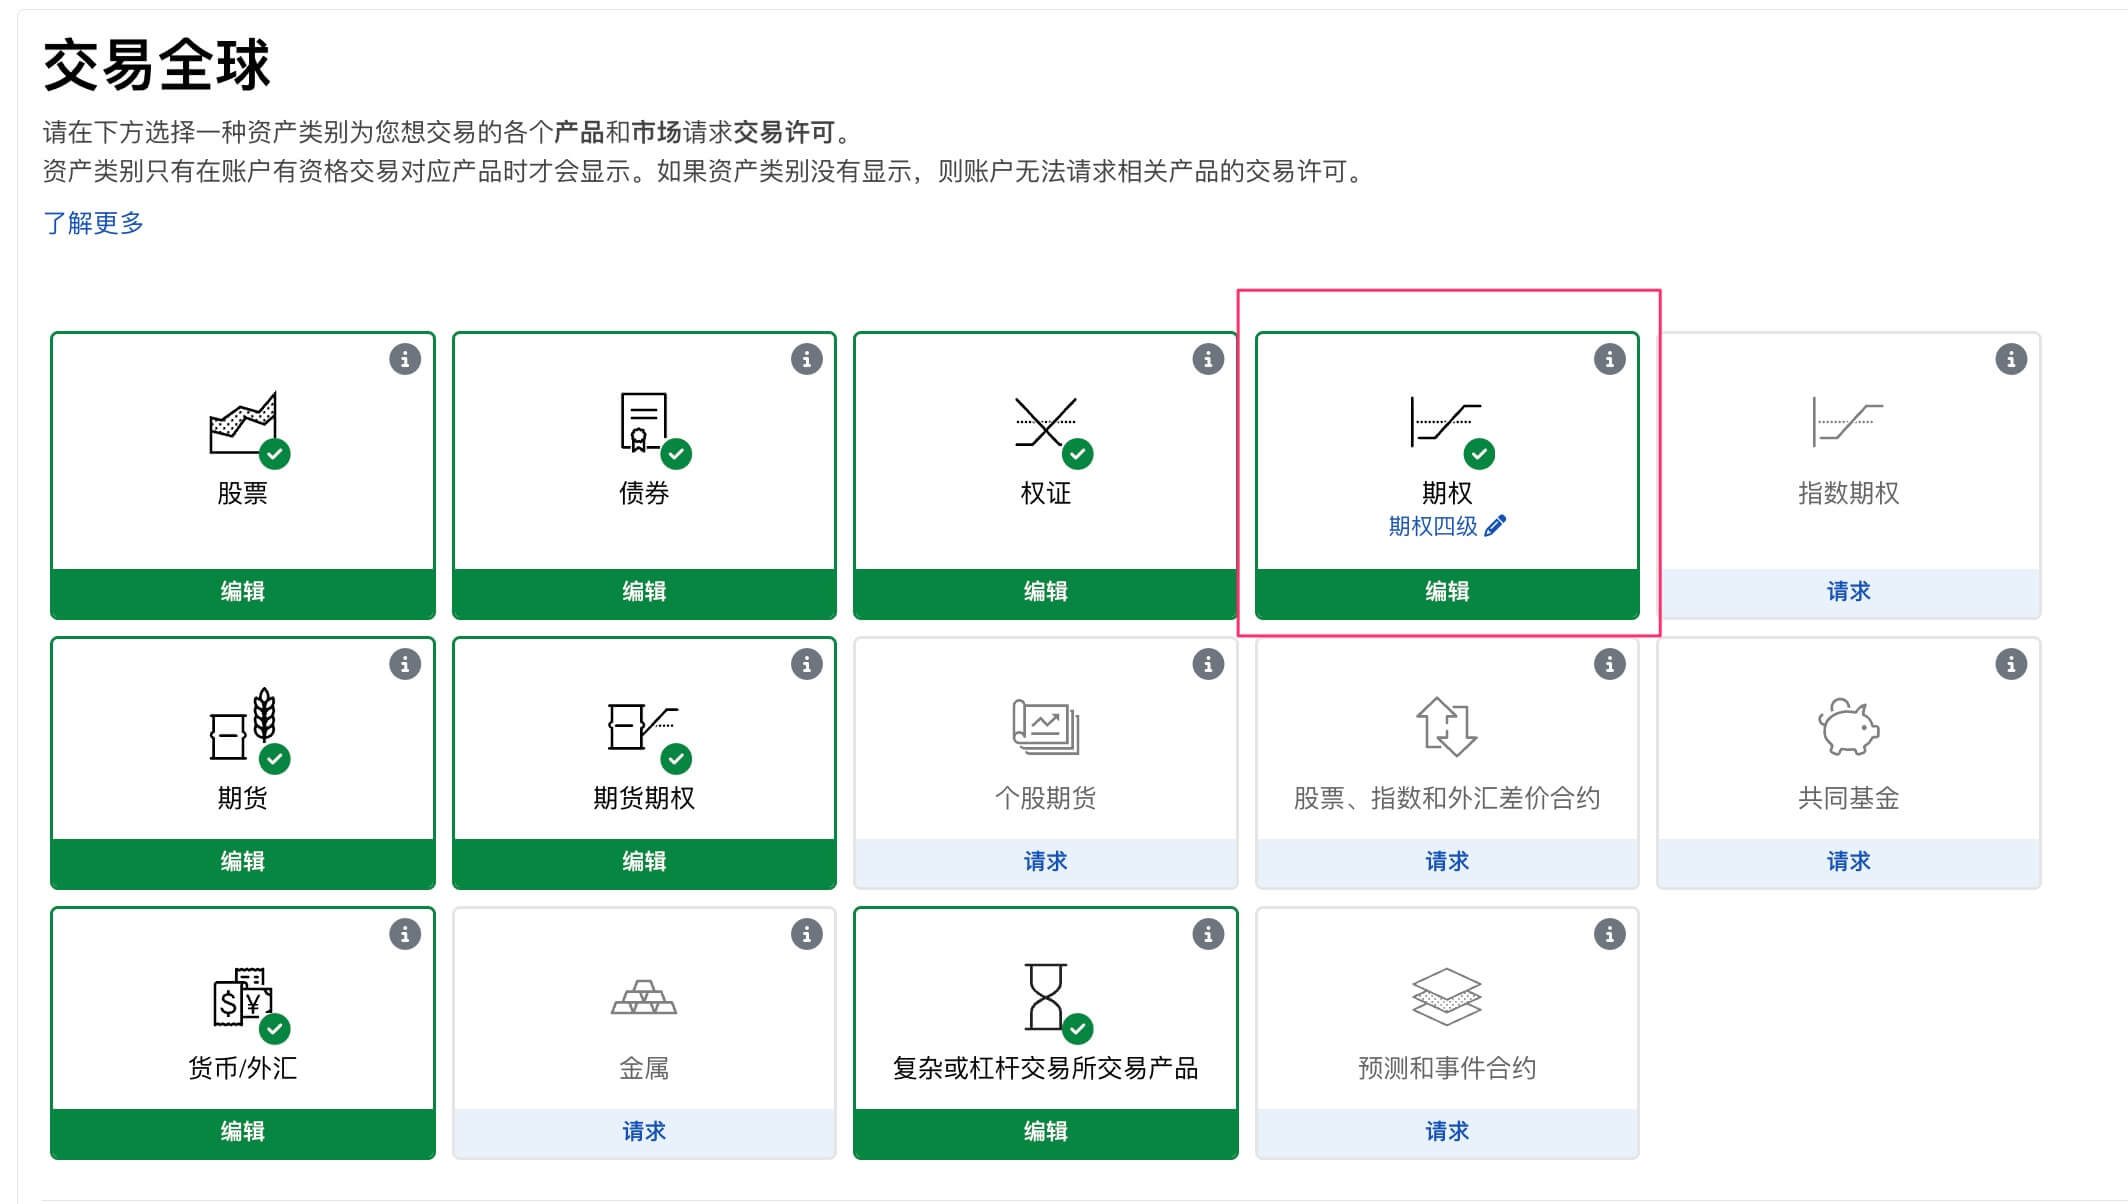The height and width of the screenshot is (1204, 2128).
Task: Click the gold bars 金属 icon
Action: [644, 998]
